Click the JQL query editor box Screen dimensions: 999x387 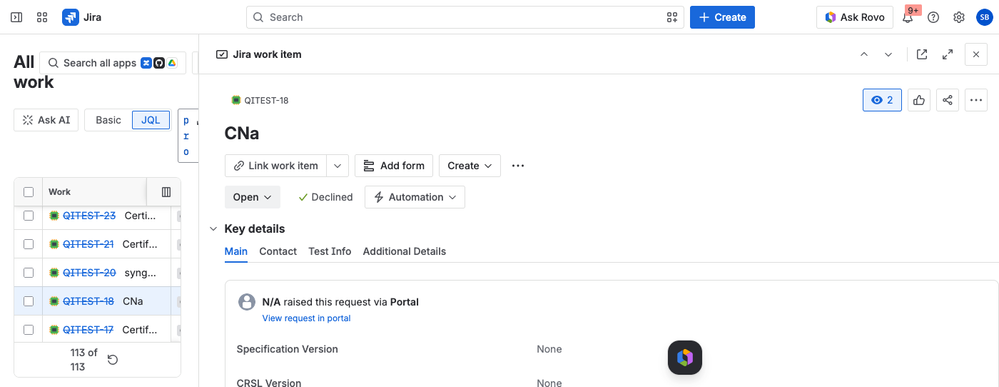[189, 136]
